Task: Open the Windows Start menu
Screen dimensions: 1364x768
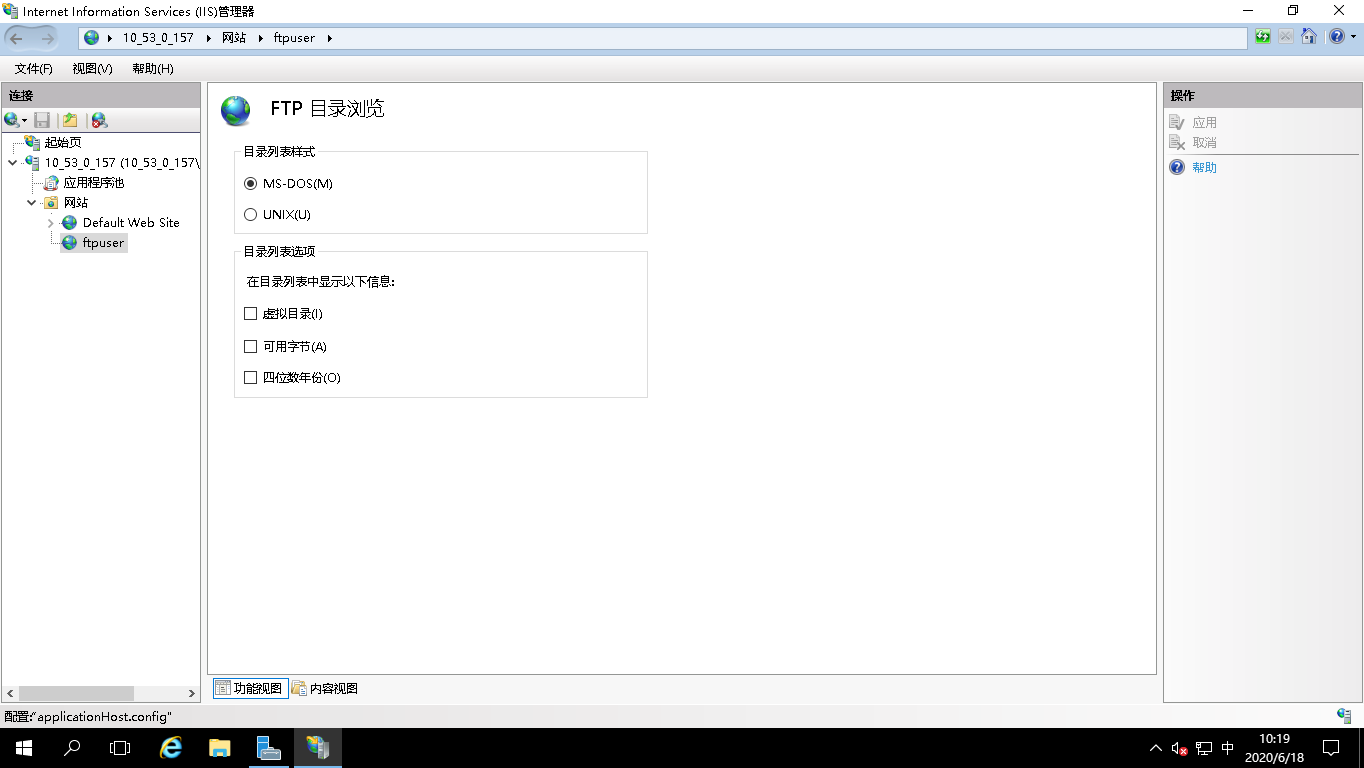Action: click(24, 748)
